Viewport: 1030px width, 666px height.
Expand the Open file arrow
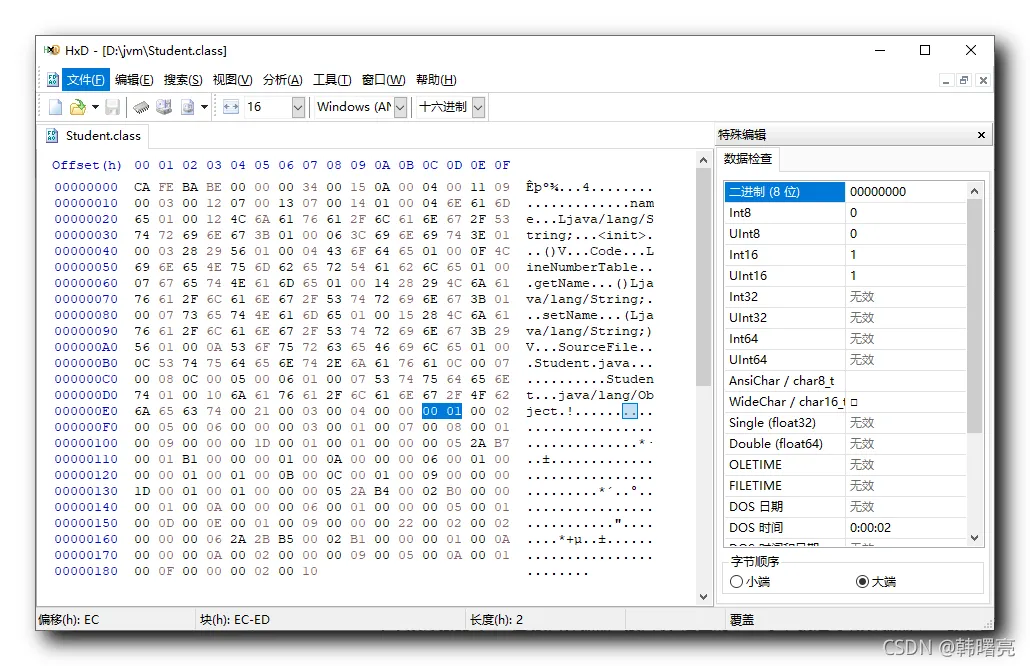[x=95, y=106]
